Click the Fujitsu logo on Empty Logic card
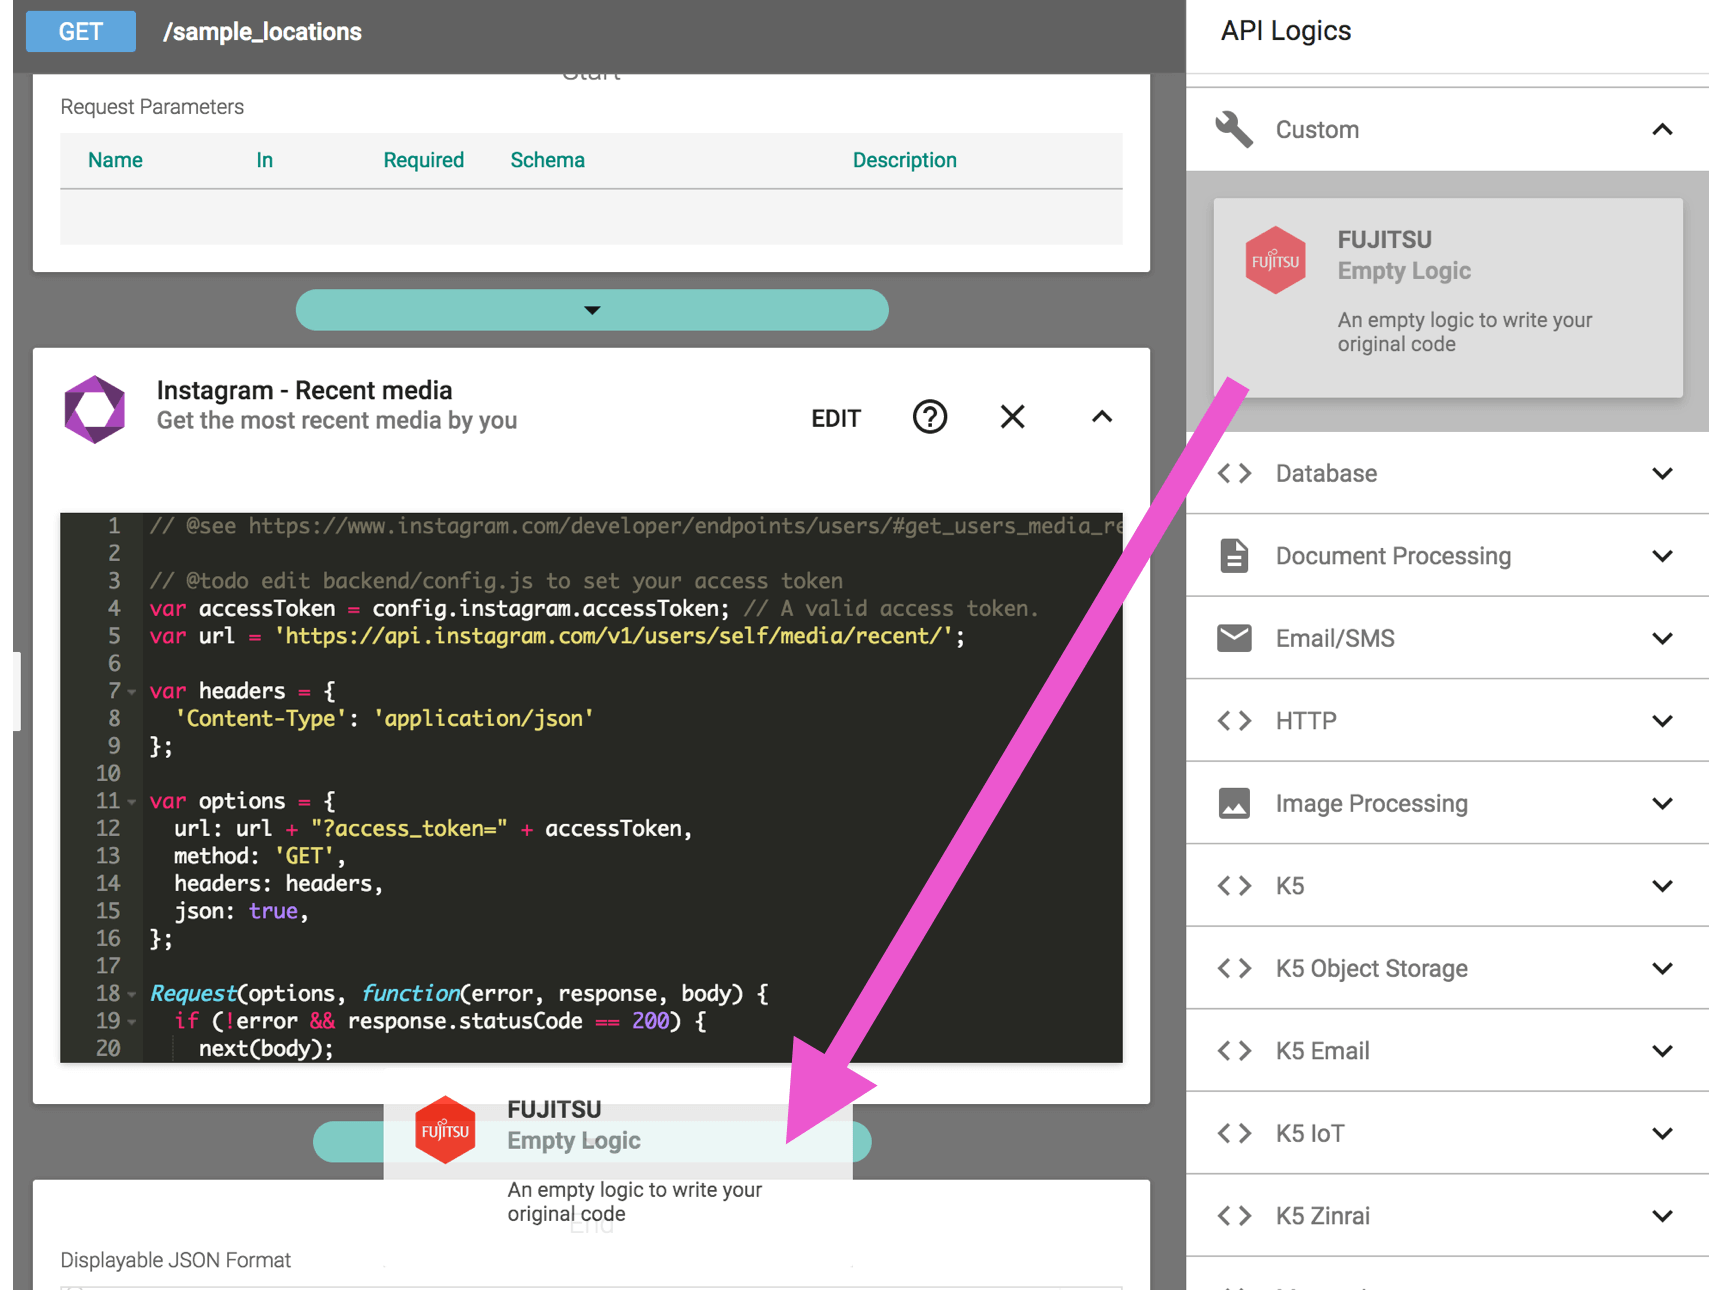The image size is (1734, 1290). (x=1275, y=260)
